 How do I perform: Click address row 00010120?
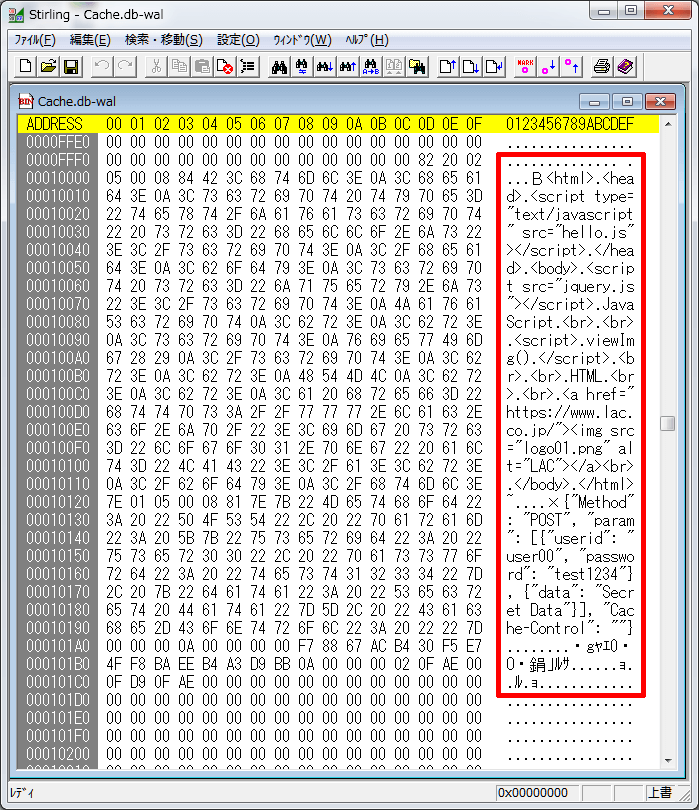(x=57, y=502)
